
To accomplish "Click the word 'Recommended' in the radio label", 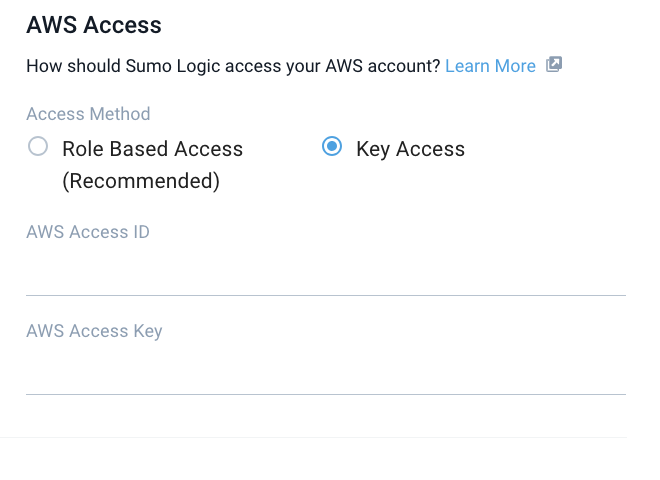I will point(141,181).
